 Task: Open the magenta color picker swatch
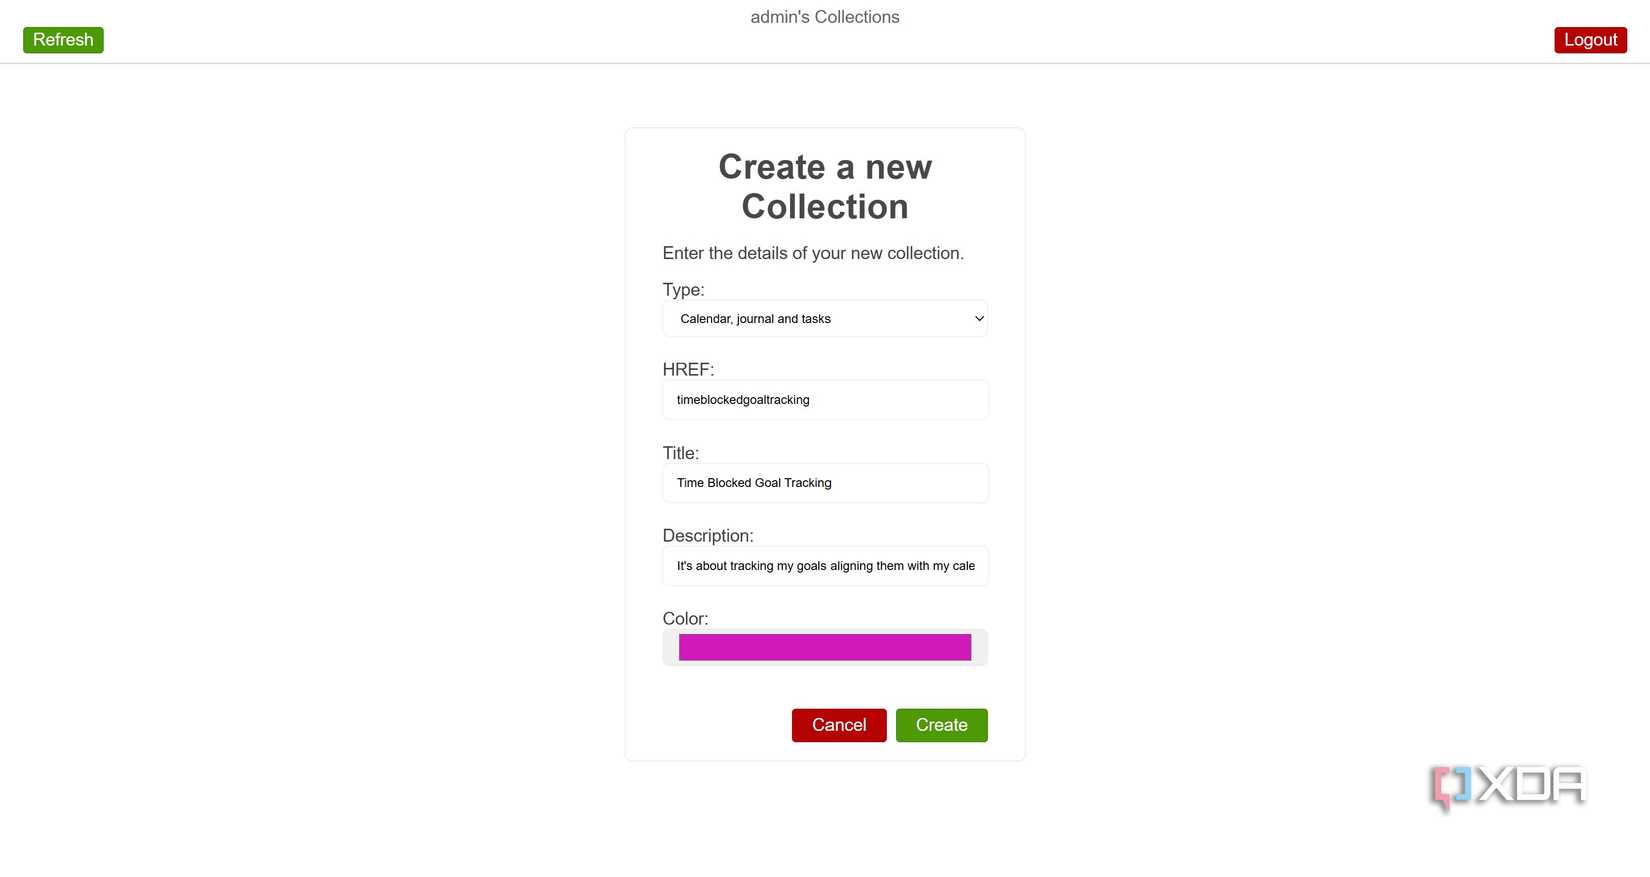tap(825, 648)
